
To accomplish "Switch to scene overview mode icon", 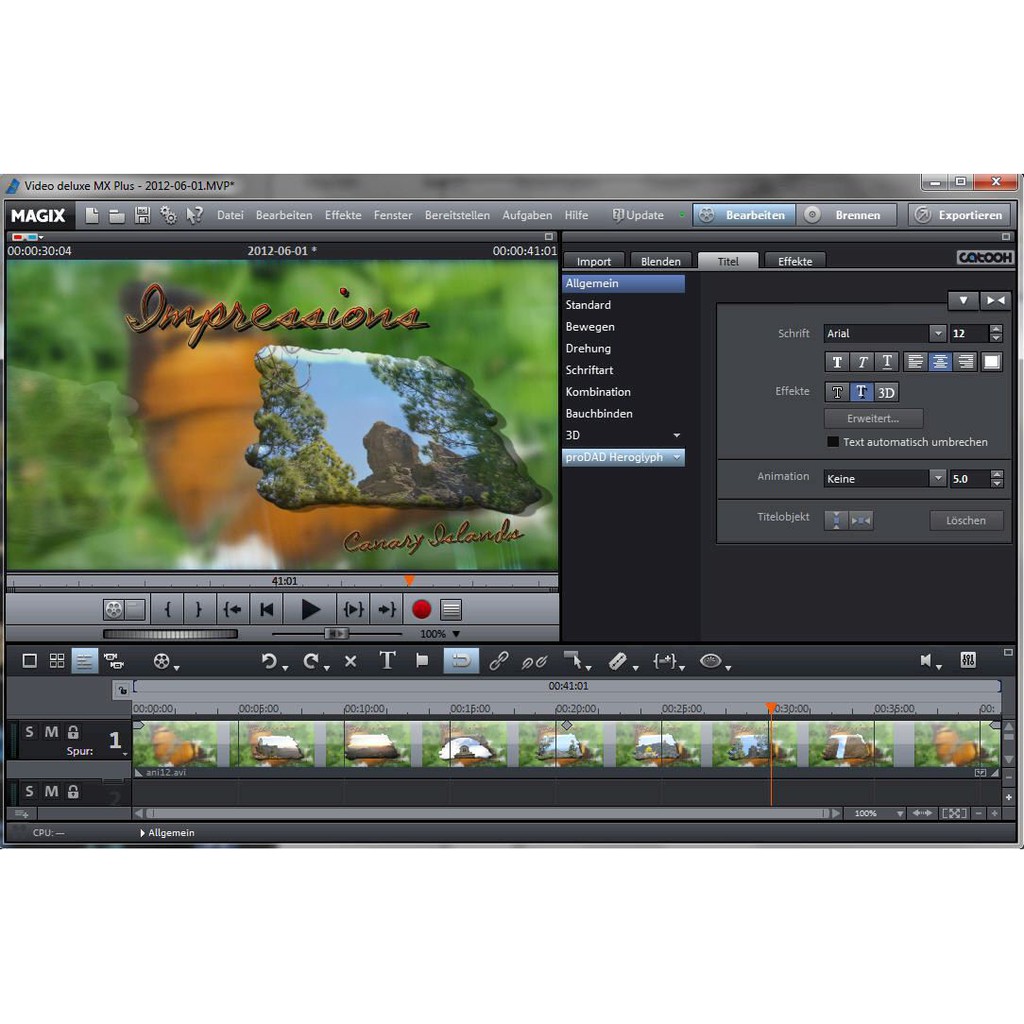I will pos(57,661).
